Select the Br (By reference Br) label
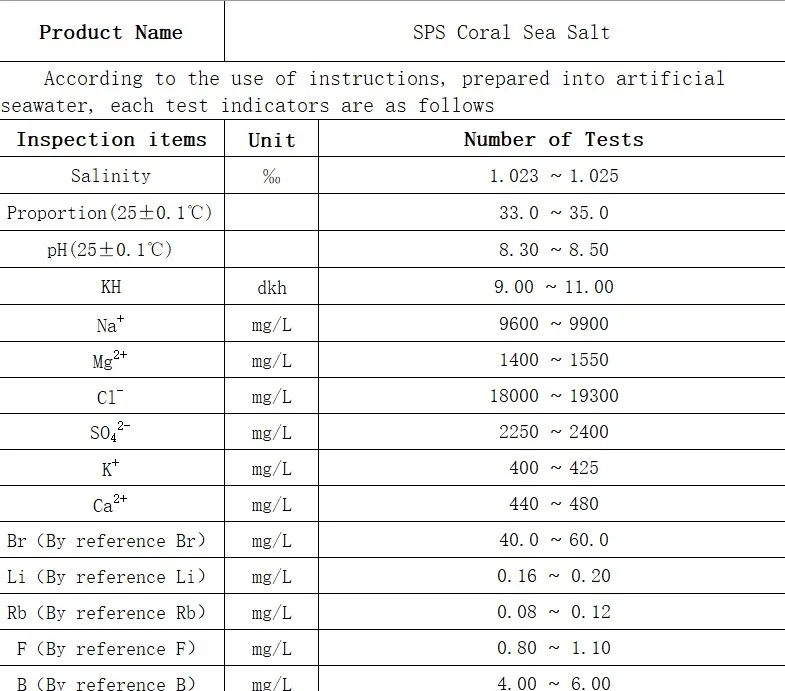The width and height of the screenshot is (785, 691). click(x=106, y=541)
